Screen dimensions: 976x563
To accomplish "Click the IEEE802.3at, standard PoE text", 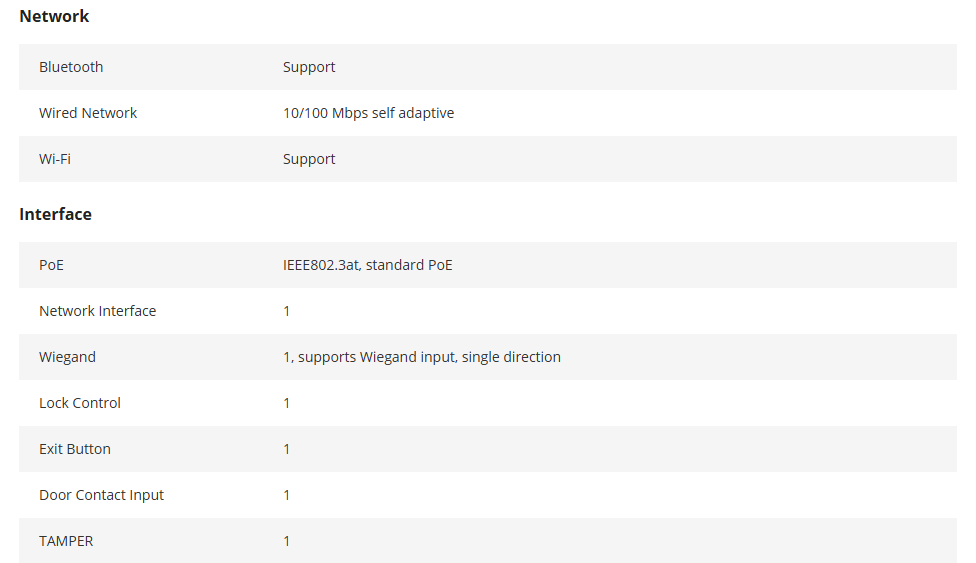I will 367,265.
